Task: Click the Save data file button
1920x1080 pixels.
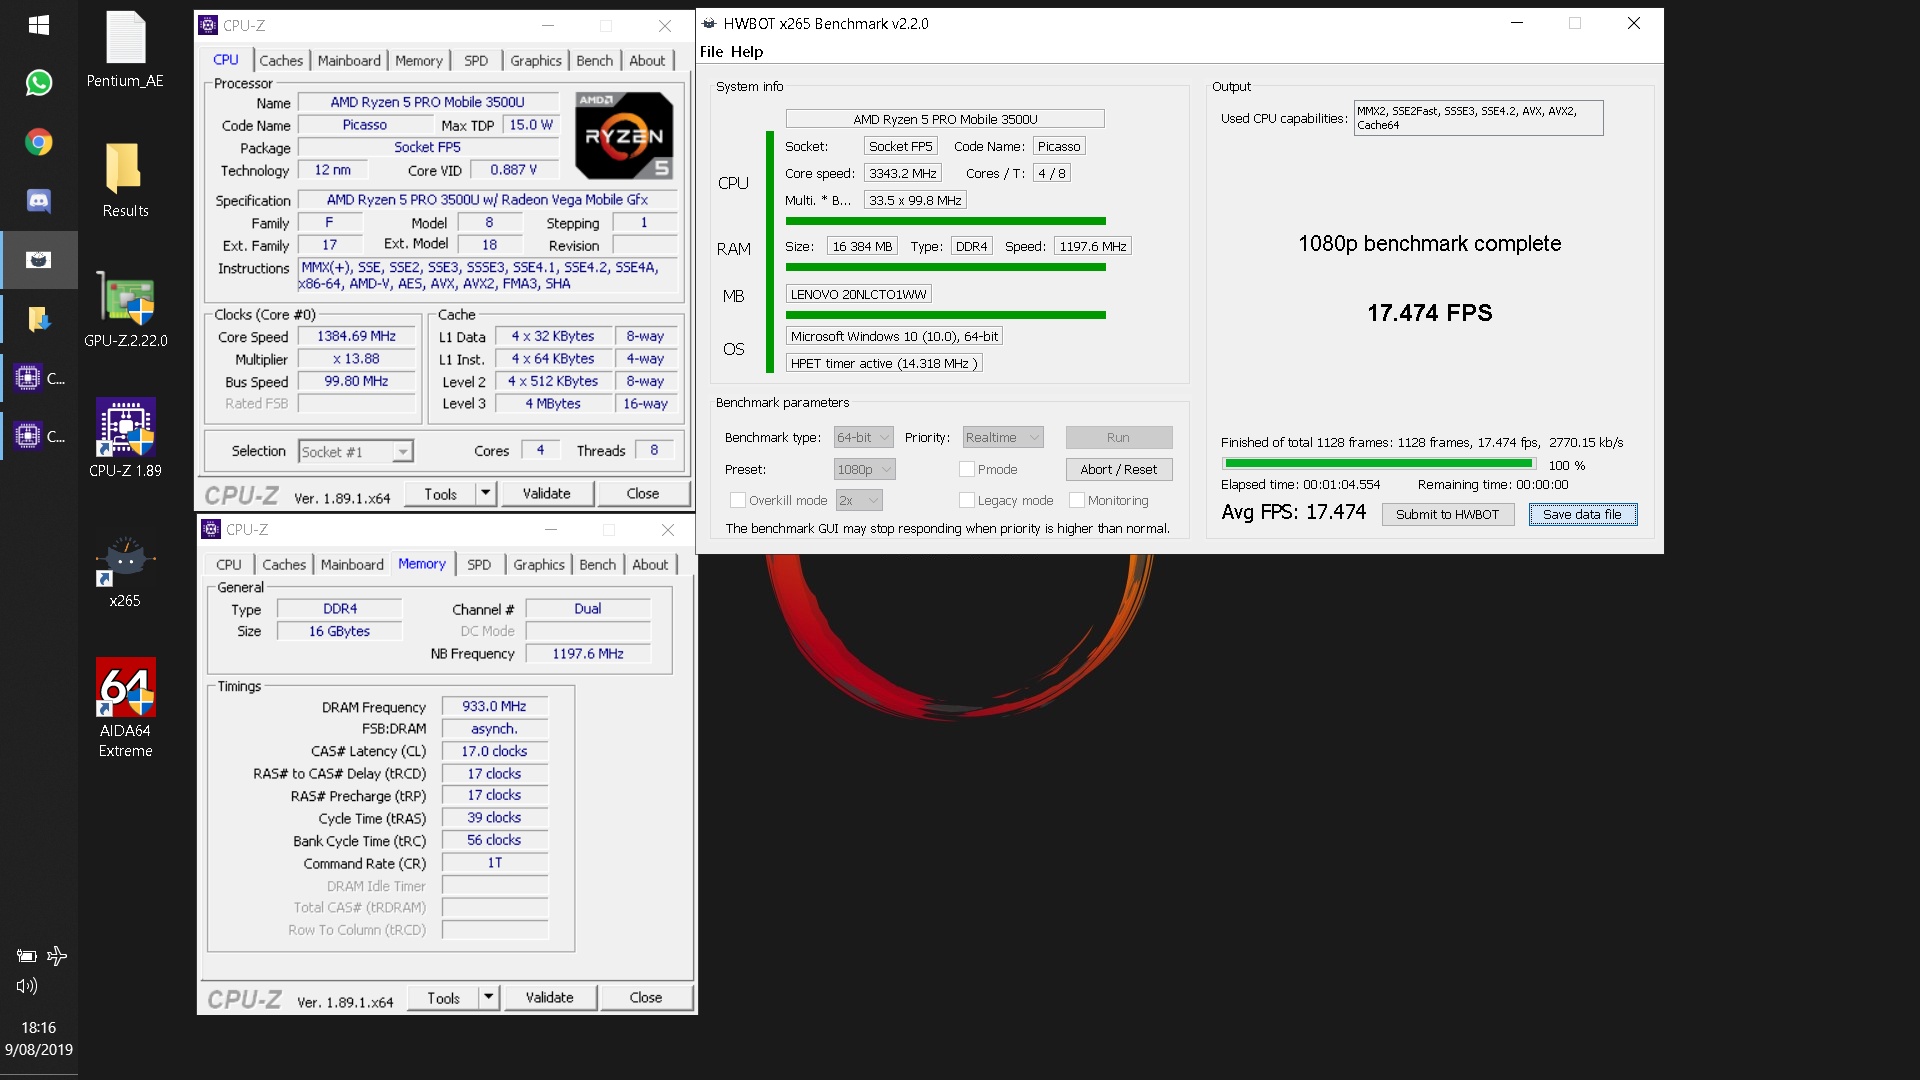Action: point(1582,514)
